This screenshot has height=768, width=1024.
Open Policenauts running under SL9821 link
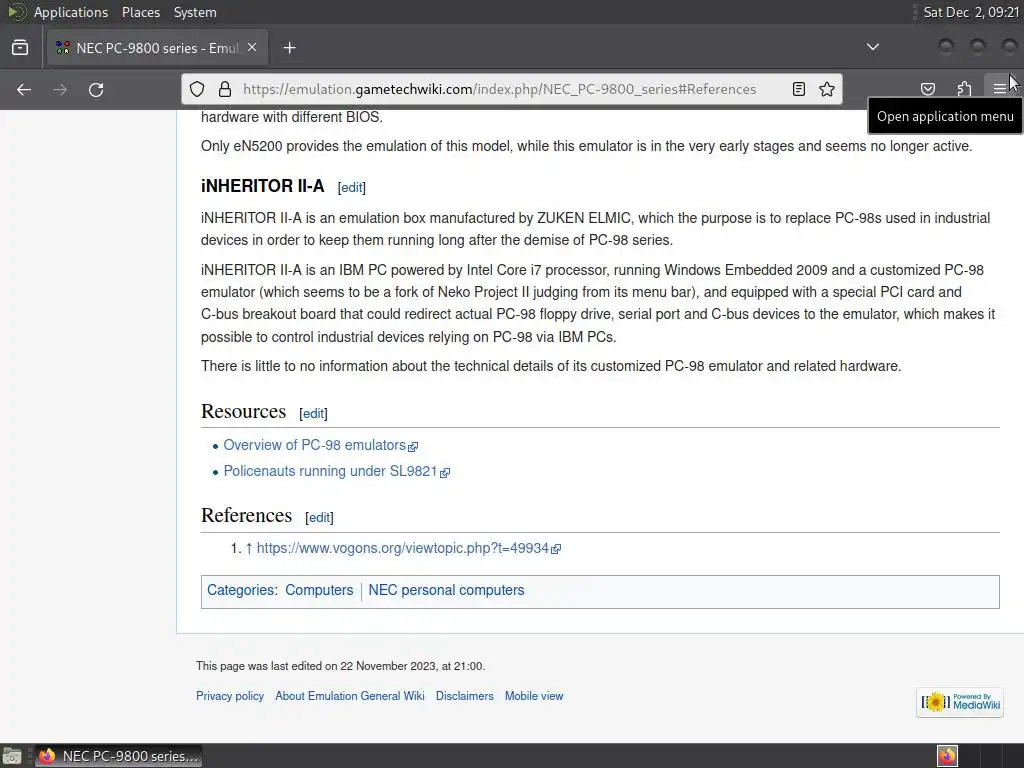(x=336, y=472)
